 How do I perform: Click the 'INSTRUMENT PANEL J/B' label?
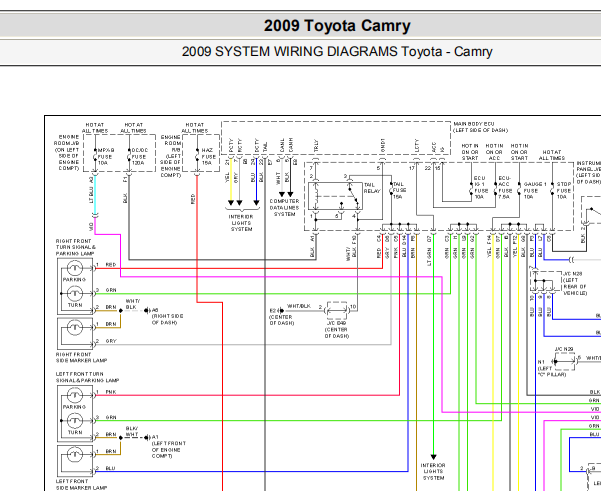pos(589,172)
